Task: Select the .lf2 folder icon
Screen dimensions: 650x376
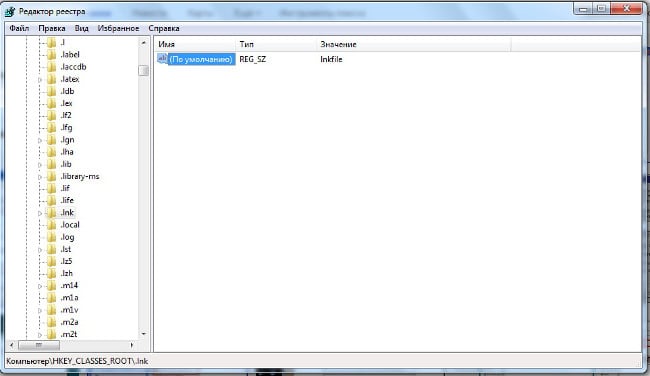Action: tap(51, 115)
